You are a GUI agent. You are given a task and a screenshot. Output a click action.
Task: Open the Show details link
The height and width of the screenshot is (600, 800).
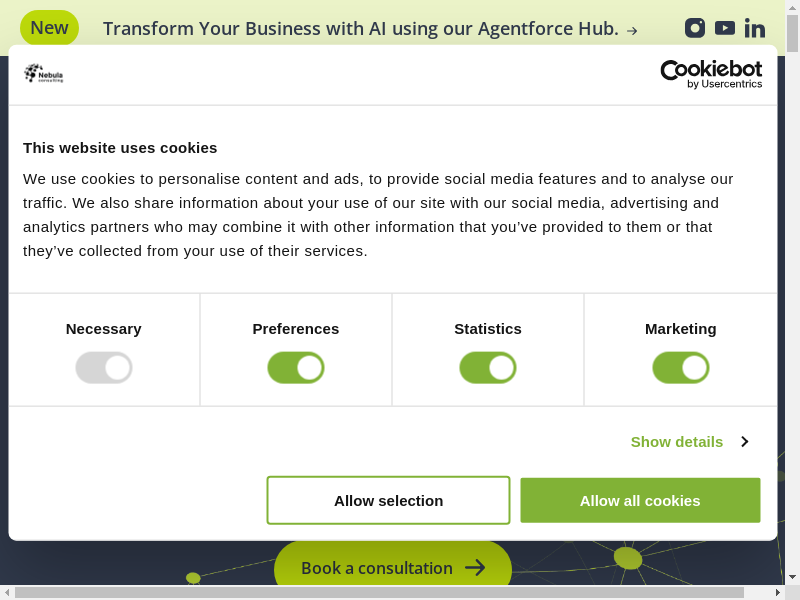[x=677, y=441]
